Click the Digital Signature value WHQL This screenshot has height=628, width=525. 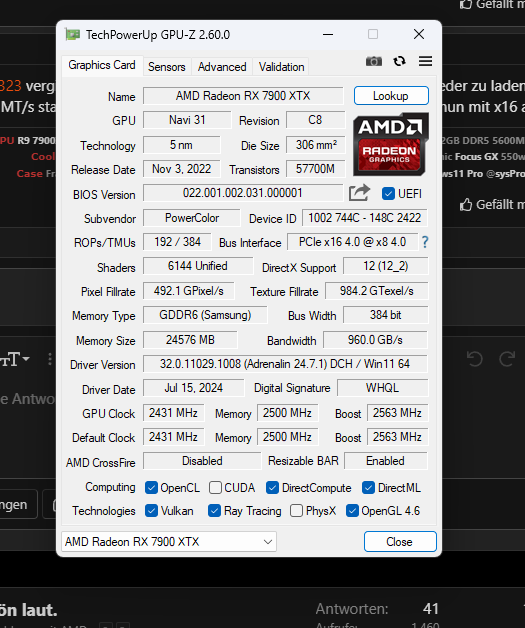[382, 388]
